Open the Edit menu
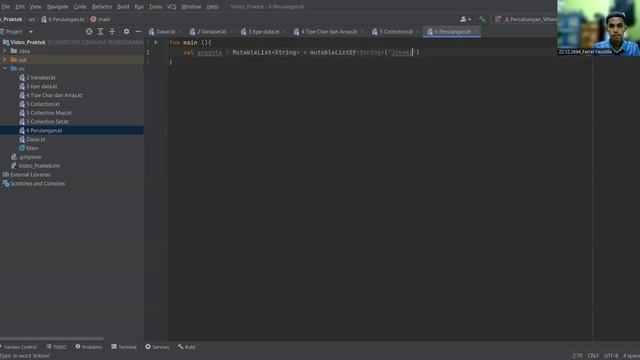The width and height of the screenshot is (640, 360). coord(20,7)
